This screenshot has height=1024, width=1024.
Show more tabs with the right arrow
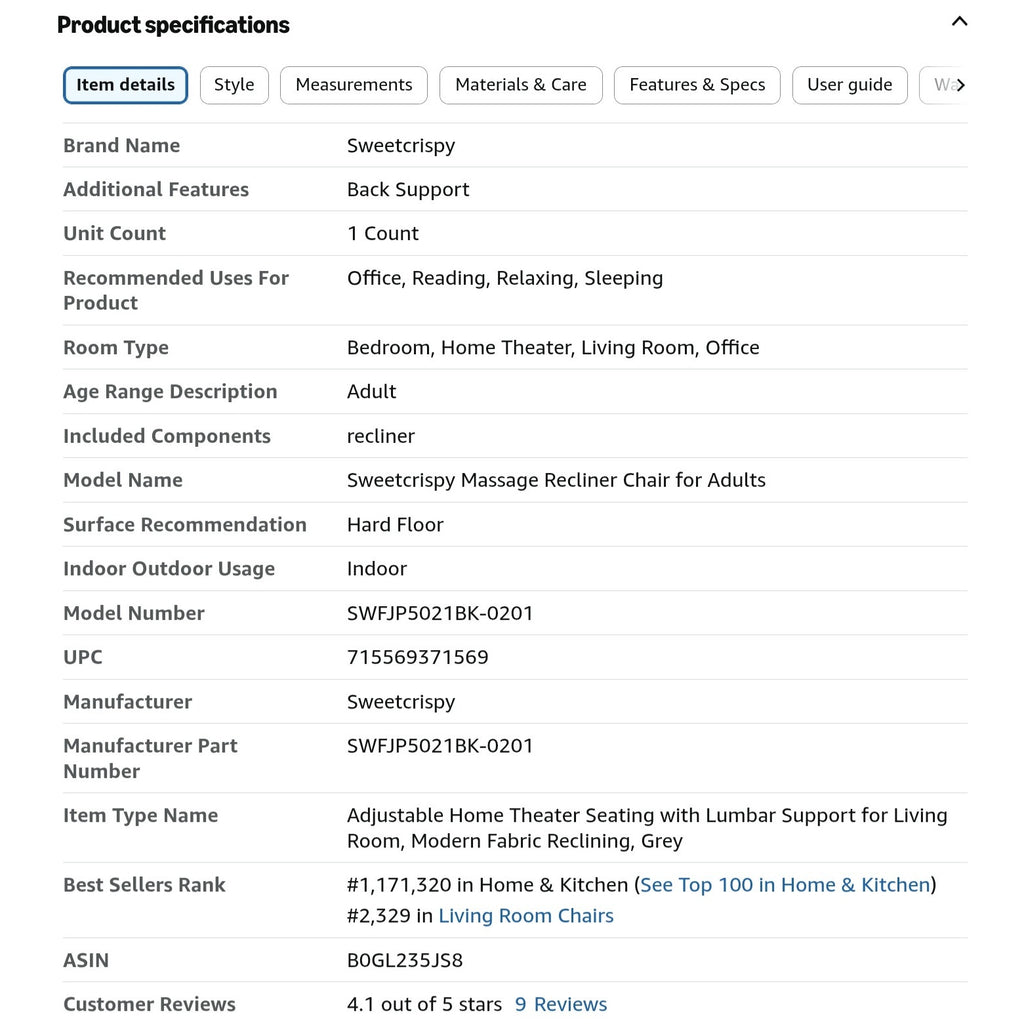point(960,85)
